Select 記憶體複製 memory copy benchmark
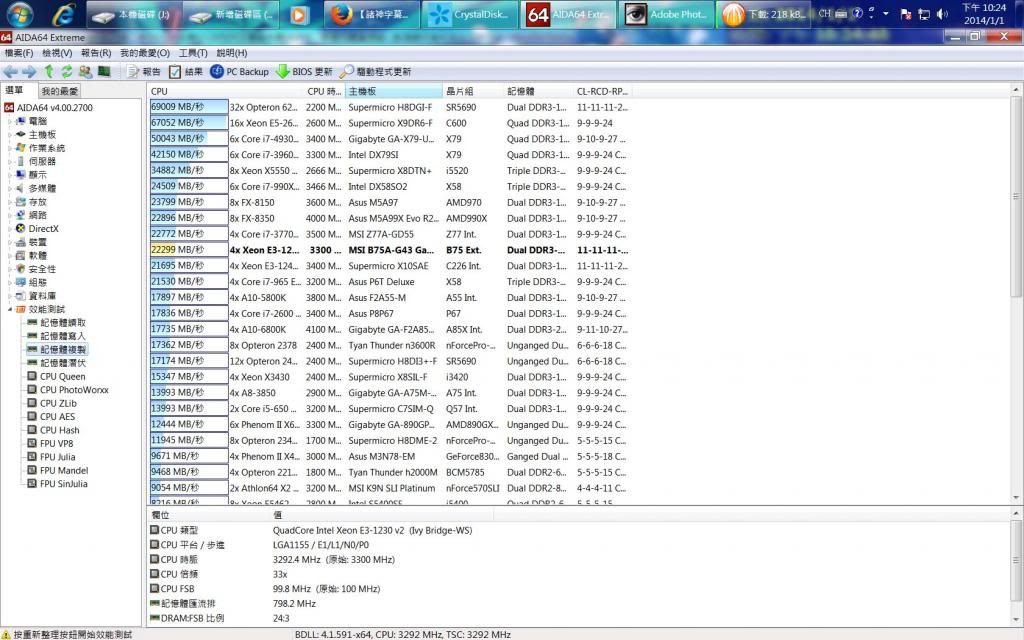The height and width of the screenshot is (640, 1024). 56,349
